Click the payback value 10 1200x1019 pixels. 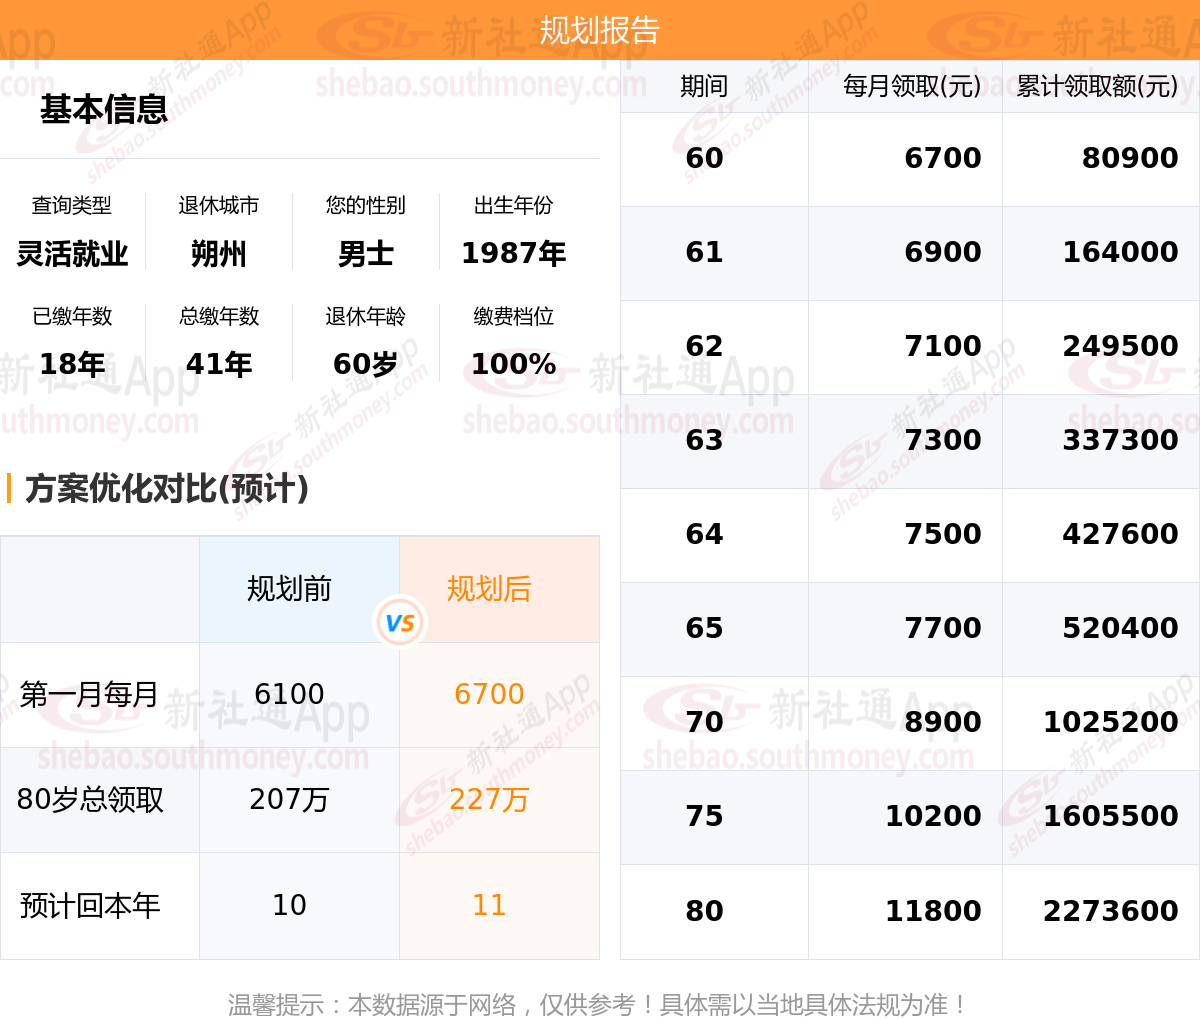(289, 905)
